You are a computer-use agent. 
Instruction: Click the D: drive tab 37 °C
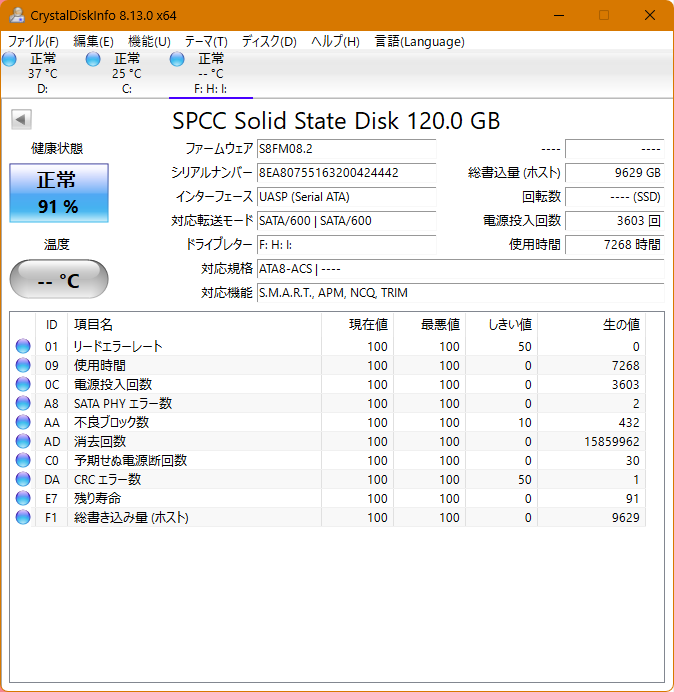(x=43, y=73)
